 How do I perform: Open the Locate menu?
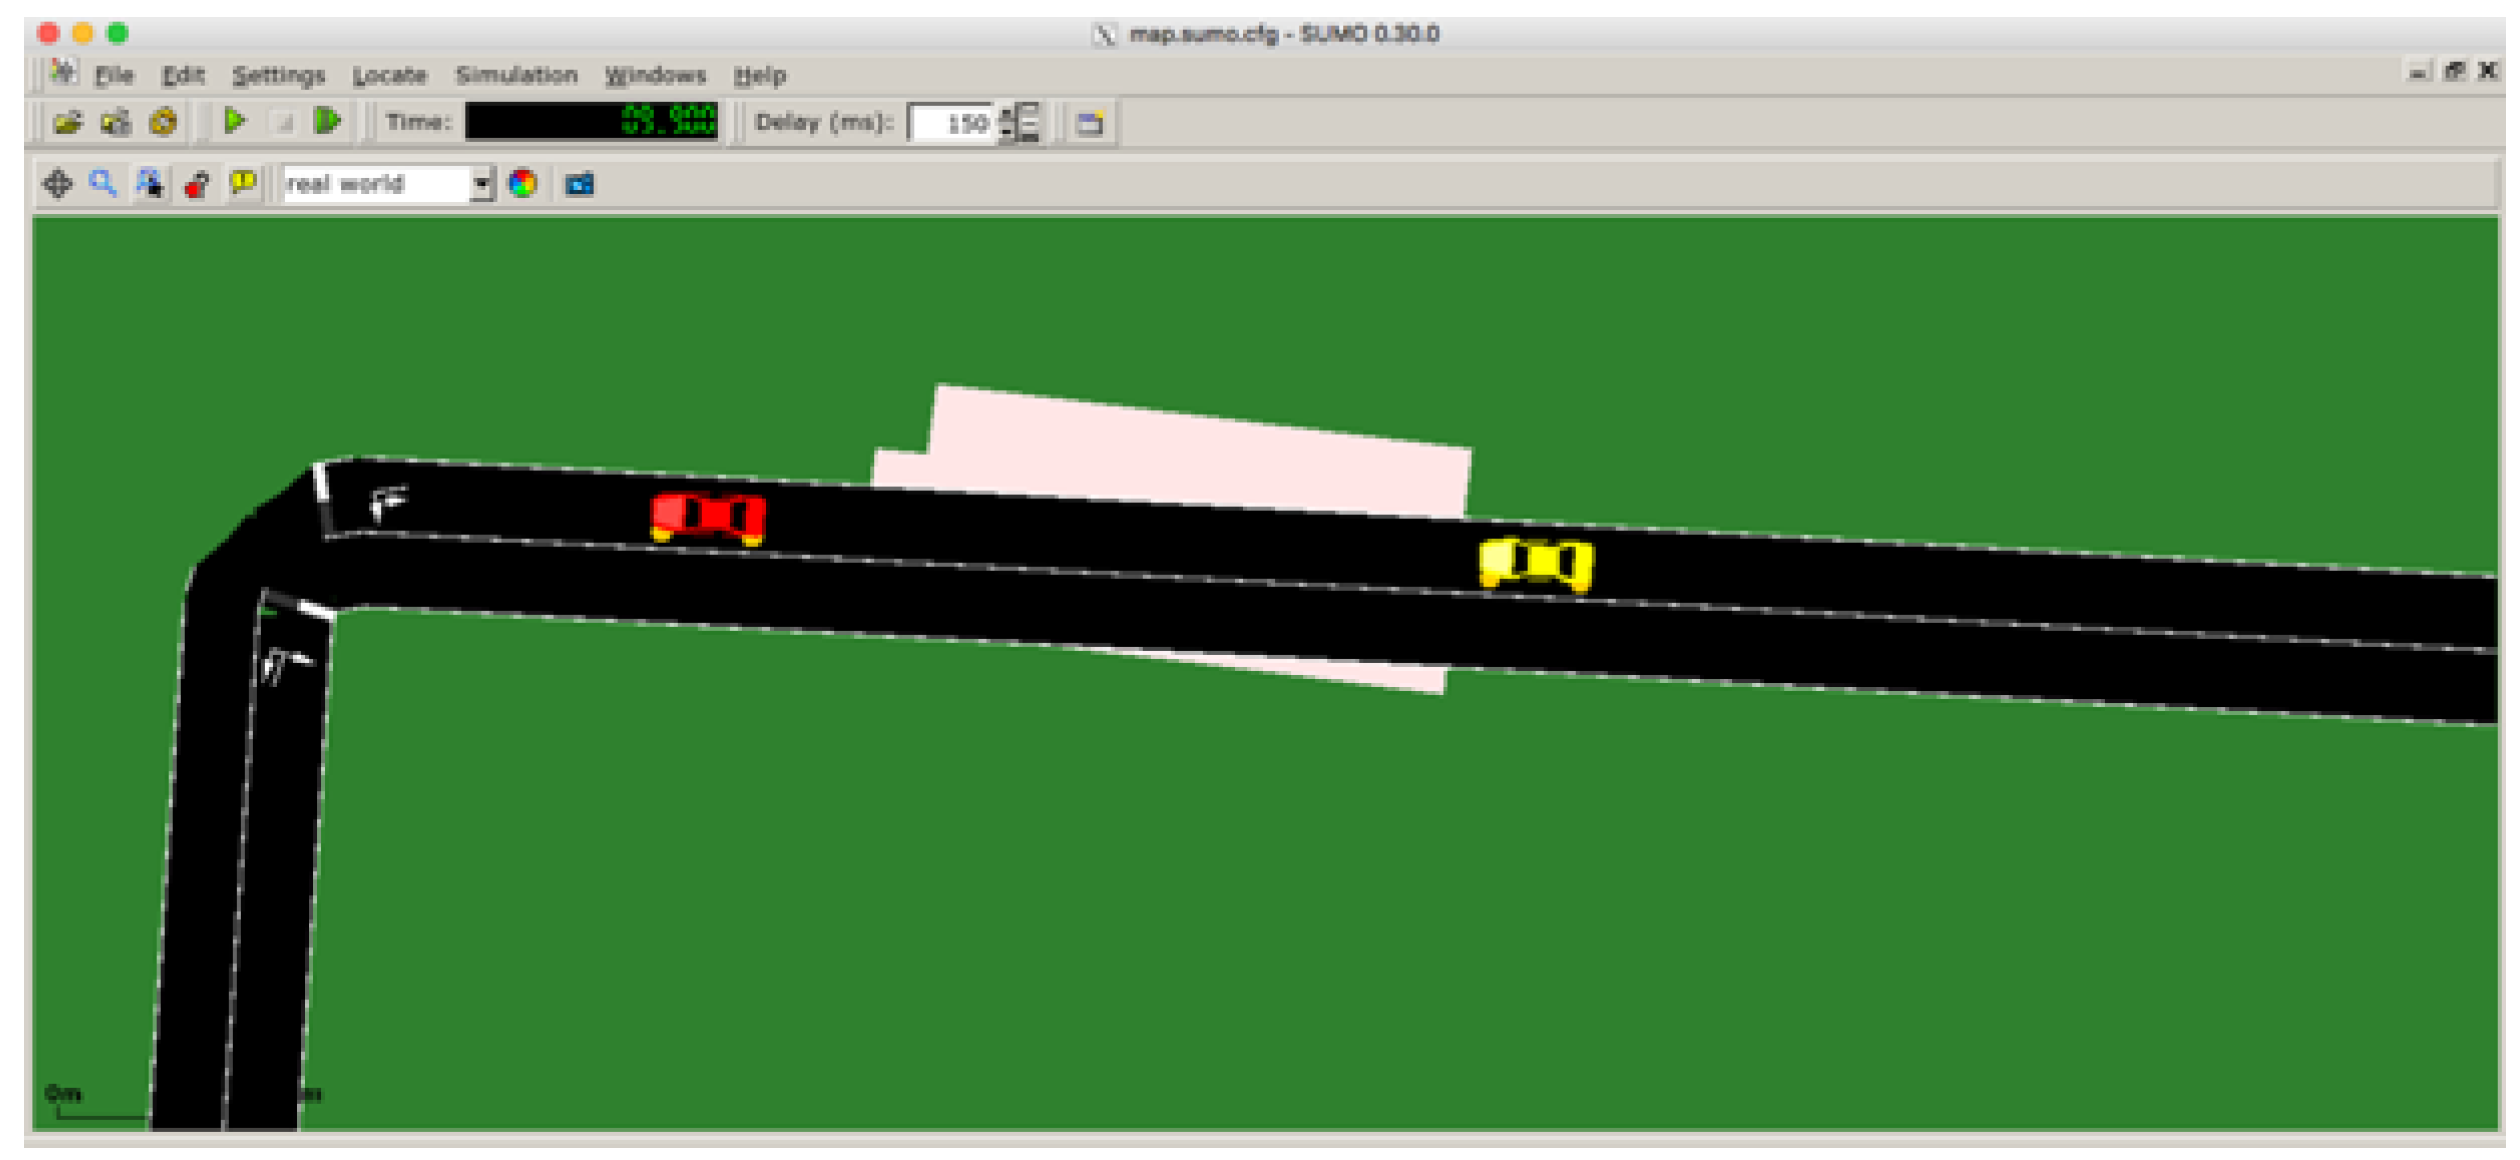[389, 76]
